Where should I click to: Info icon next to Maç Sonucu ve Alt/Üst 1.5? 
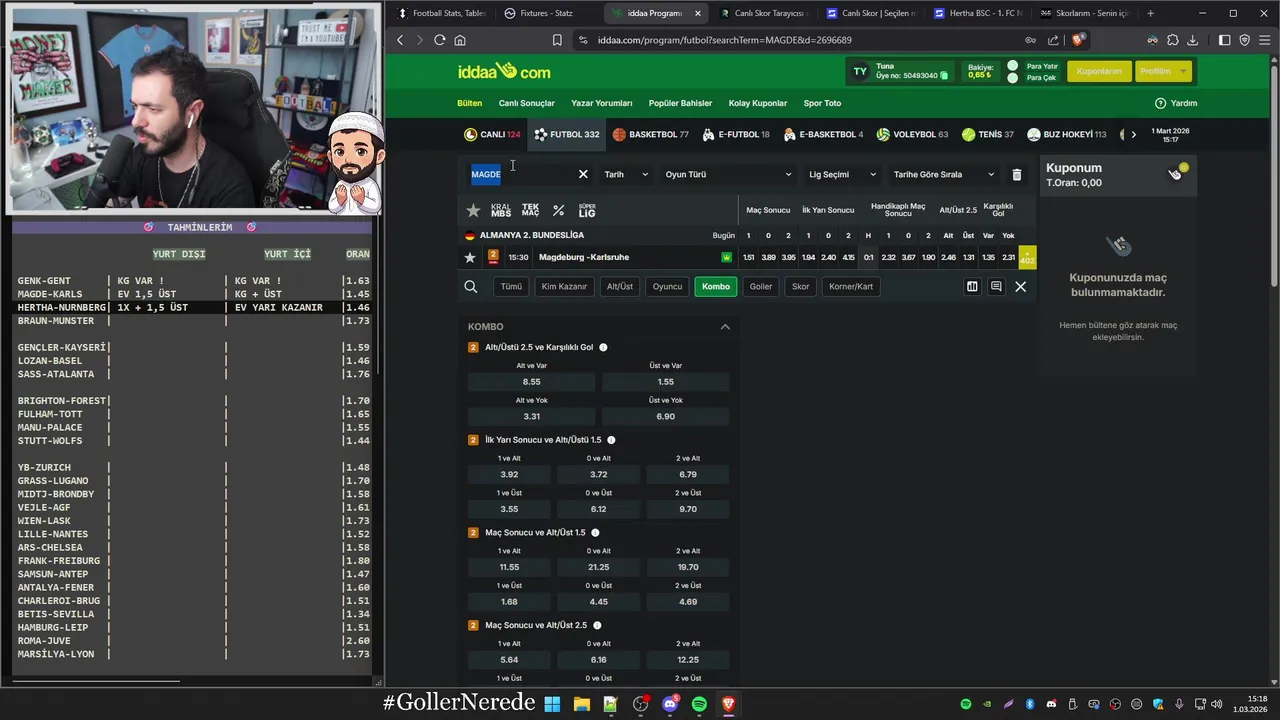595,533
